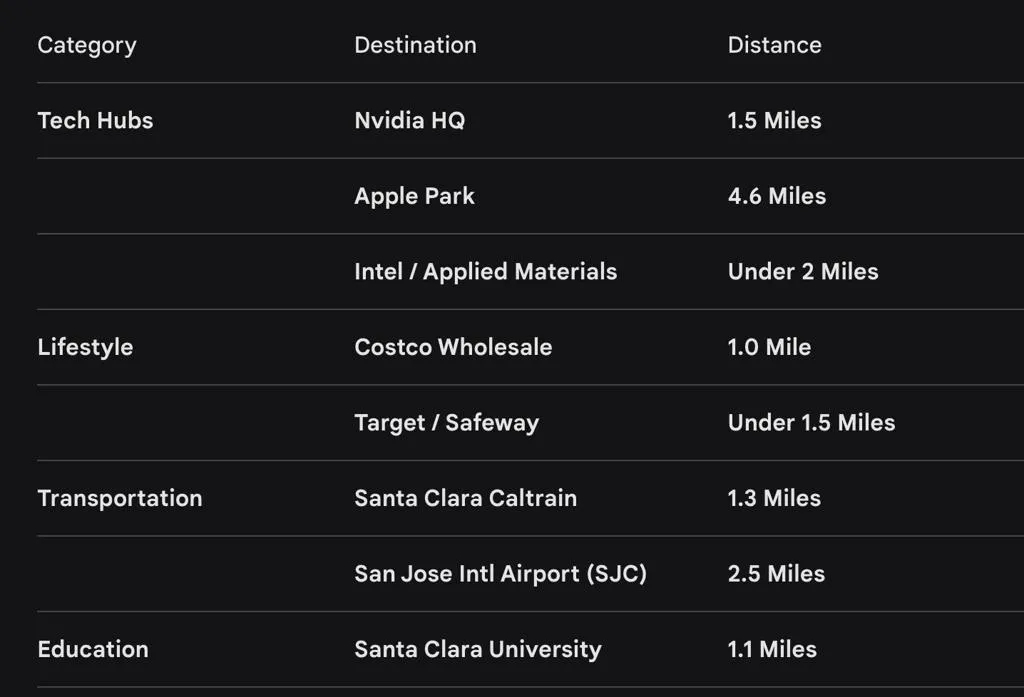Click the Santa Clara University destination
1024x697 pixels.
(x=478, y=649)
